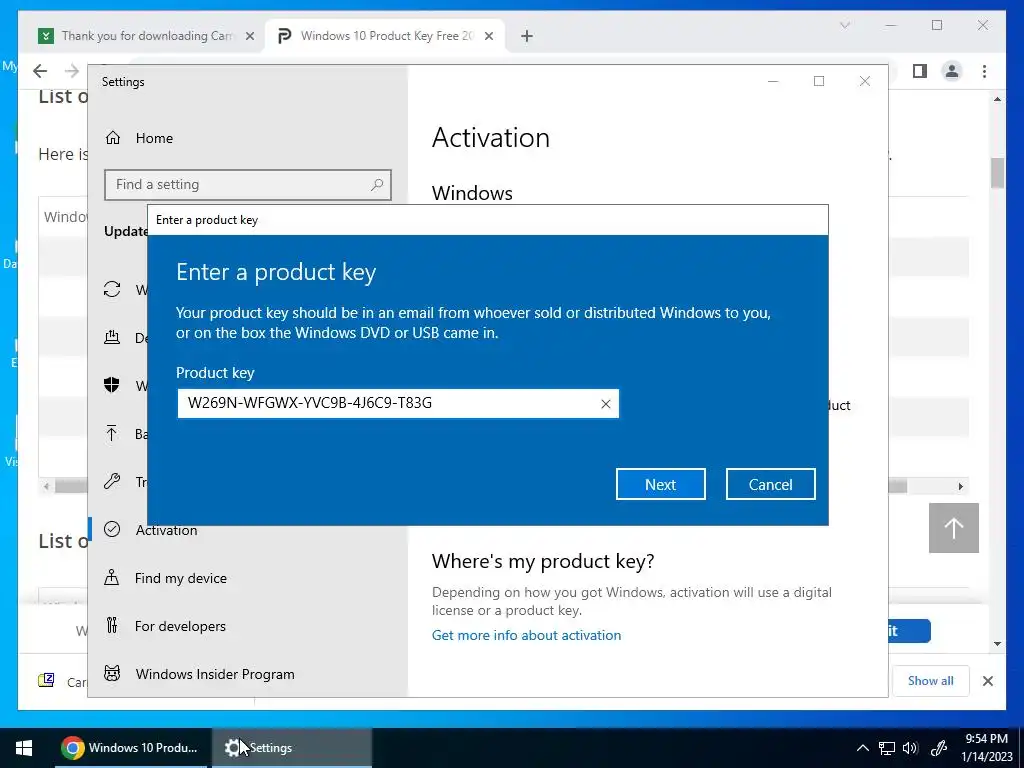
Task: Open For developers in Settings sidebar
Action: pos(180,626)
